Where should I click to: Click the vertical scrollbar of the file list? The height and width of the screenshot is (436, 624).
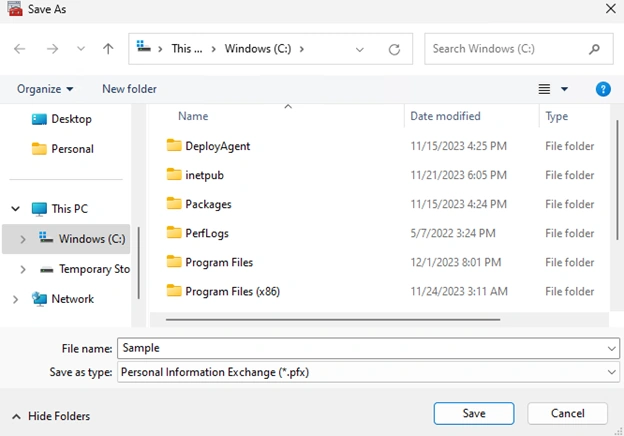(617, 180)
